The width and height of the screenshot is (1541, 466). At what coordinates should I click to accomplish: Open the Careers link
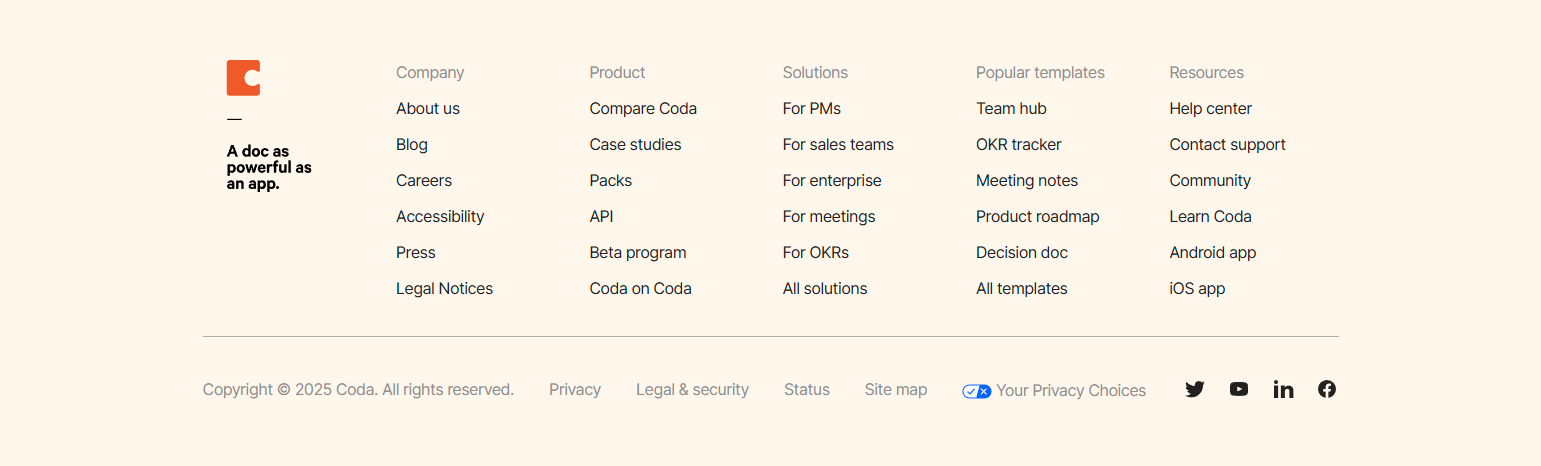(424, 180)
